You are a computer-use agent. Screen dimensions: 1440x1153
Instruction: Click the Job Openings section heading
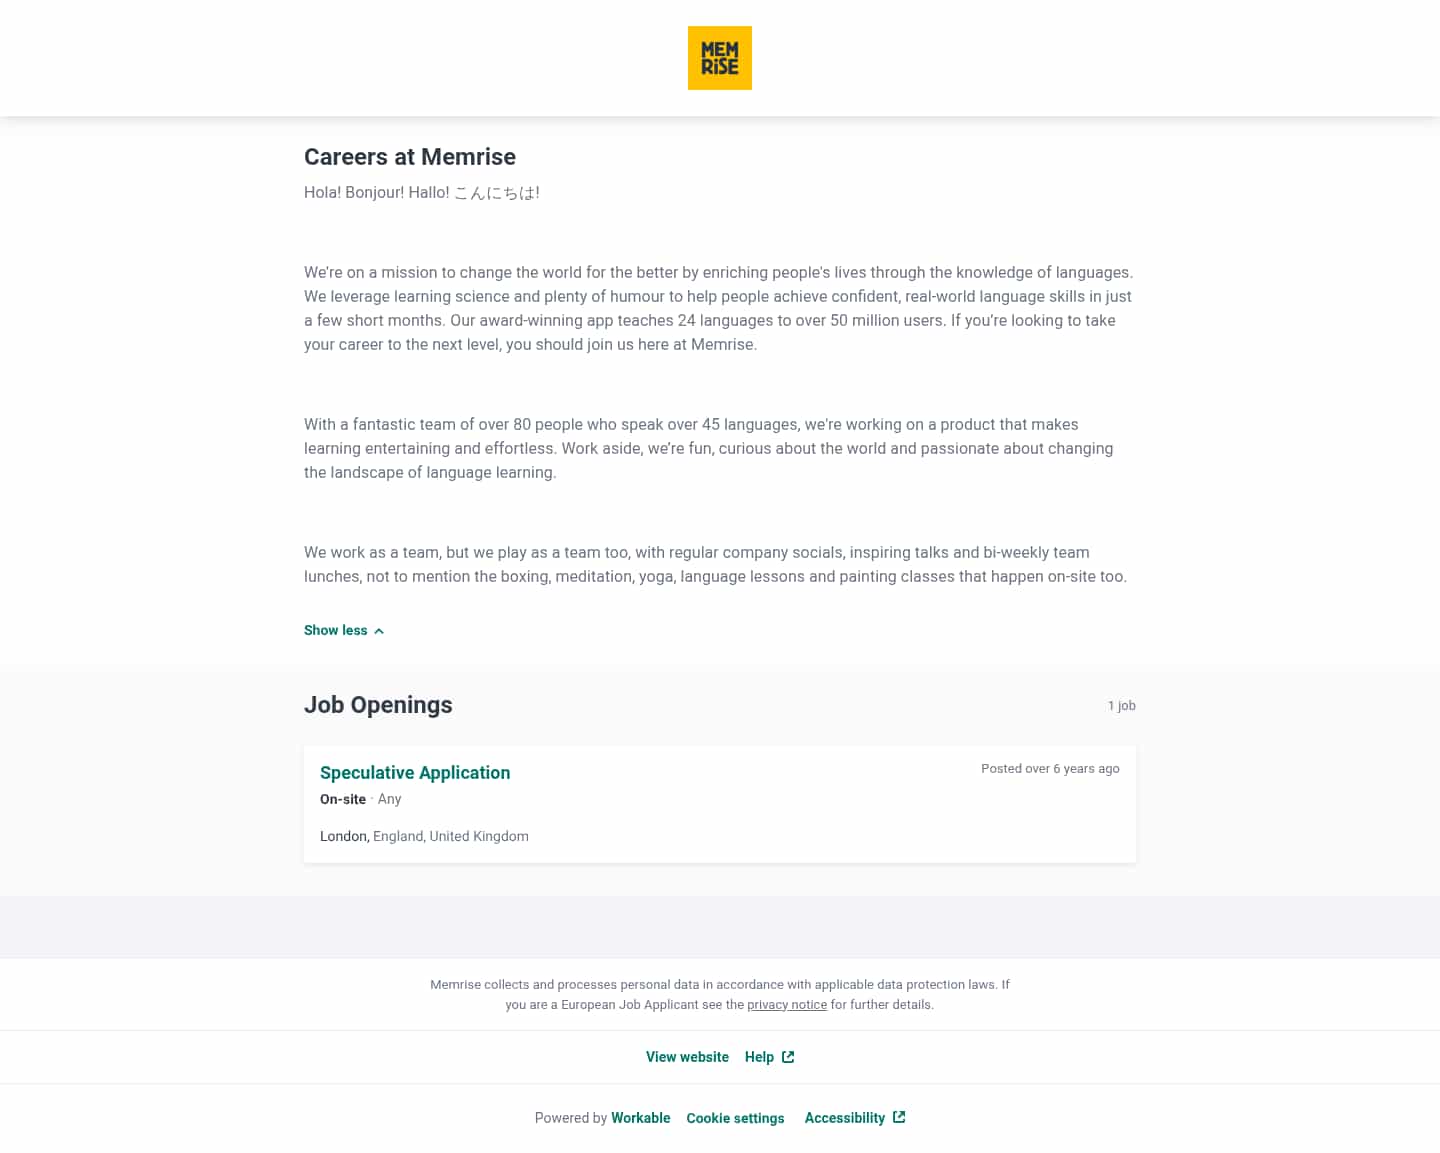pos(378,705)
